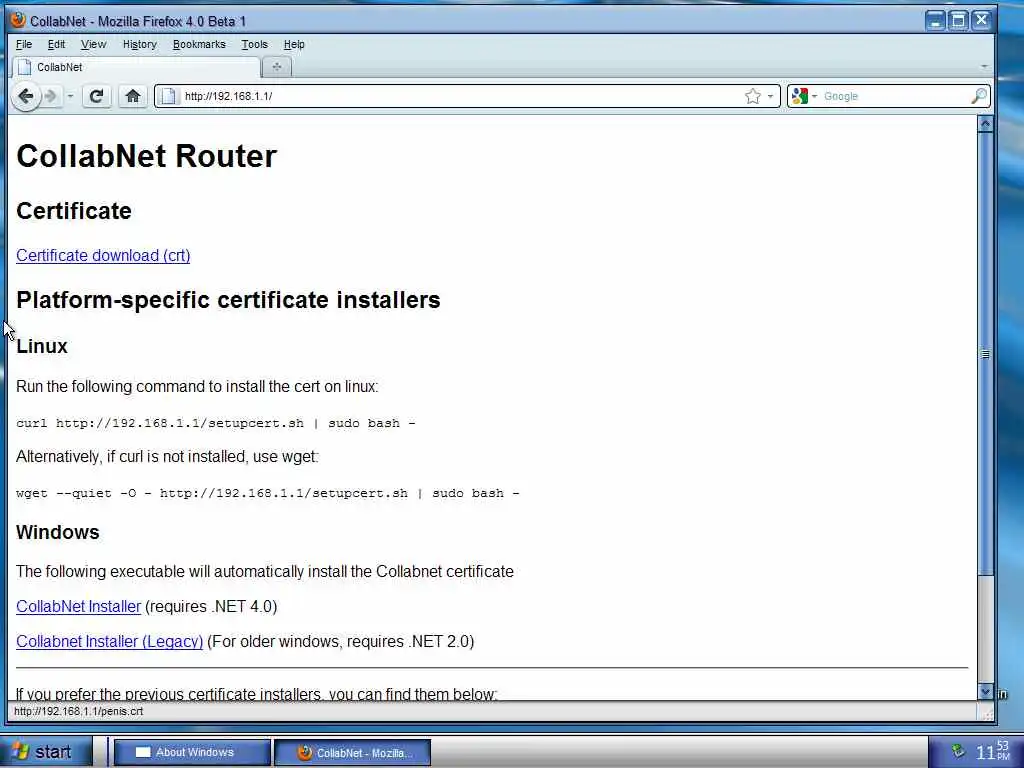
Task: Open the Google search engine selector
Action: 804,97
